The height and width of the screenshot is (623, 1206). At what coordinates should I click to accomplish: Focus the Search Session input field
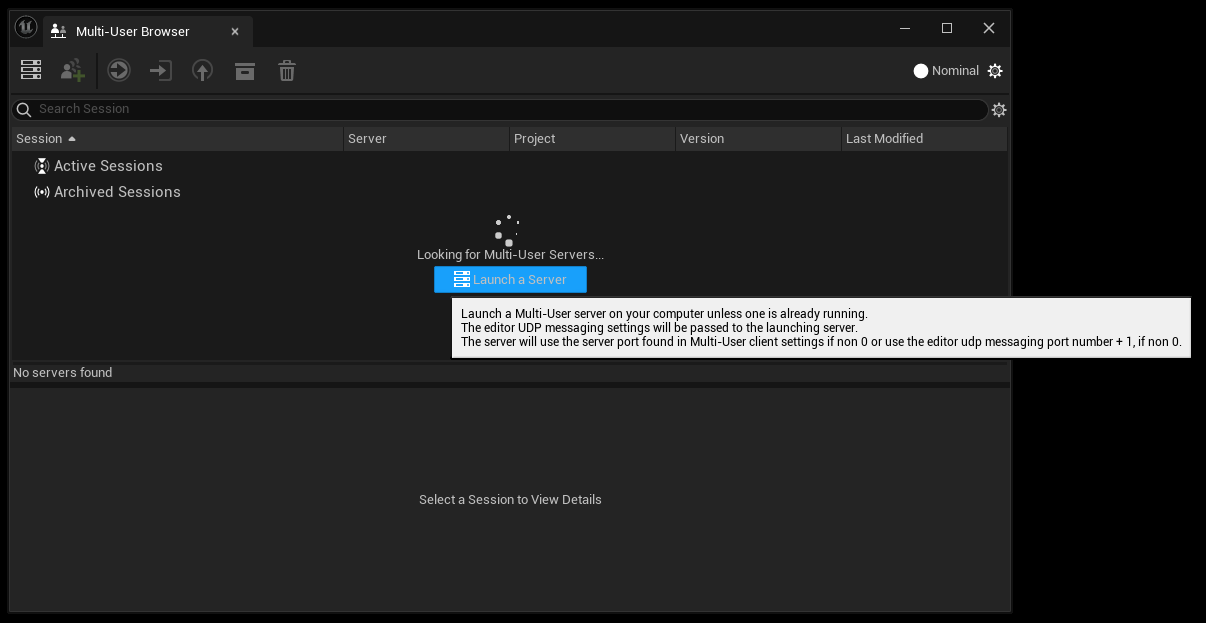point(500,109)
